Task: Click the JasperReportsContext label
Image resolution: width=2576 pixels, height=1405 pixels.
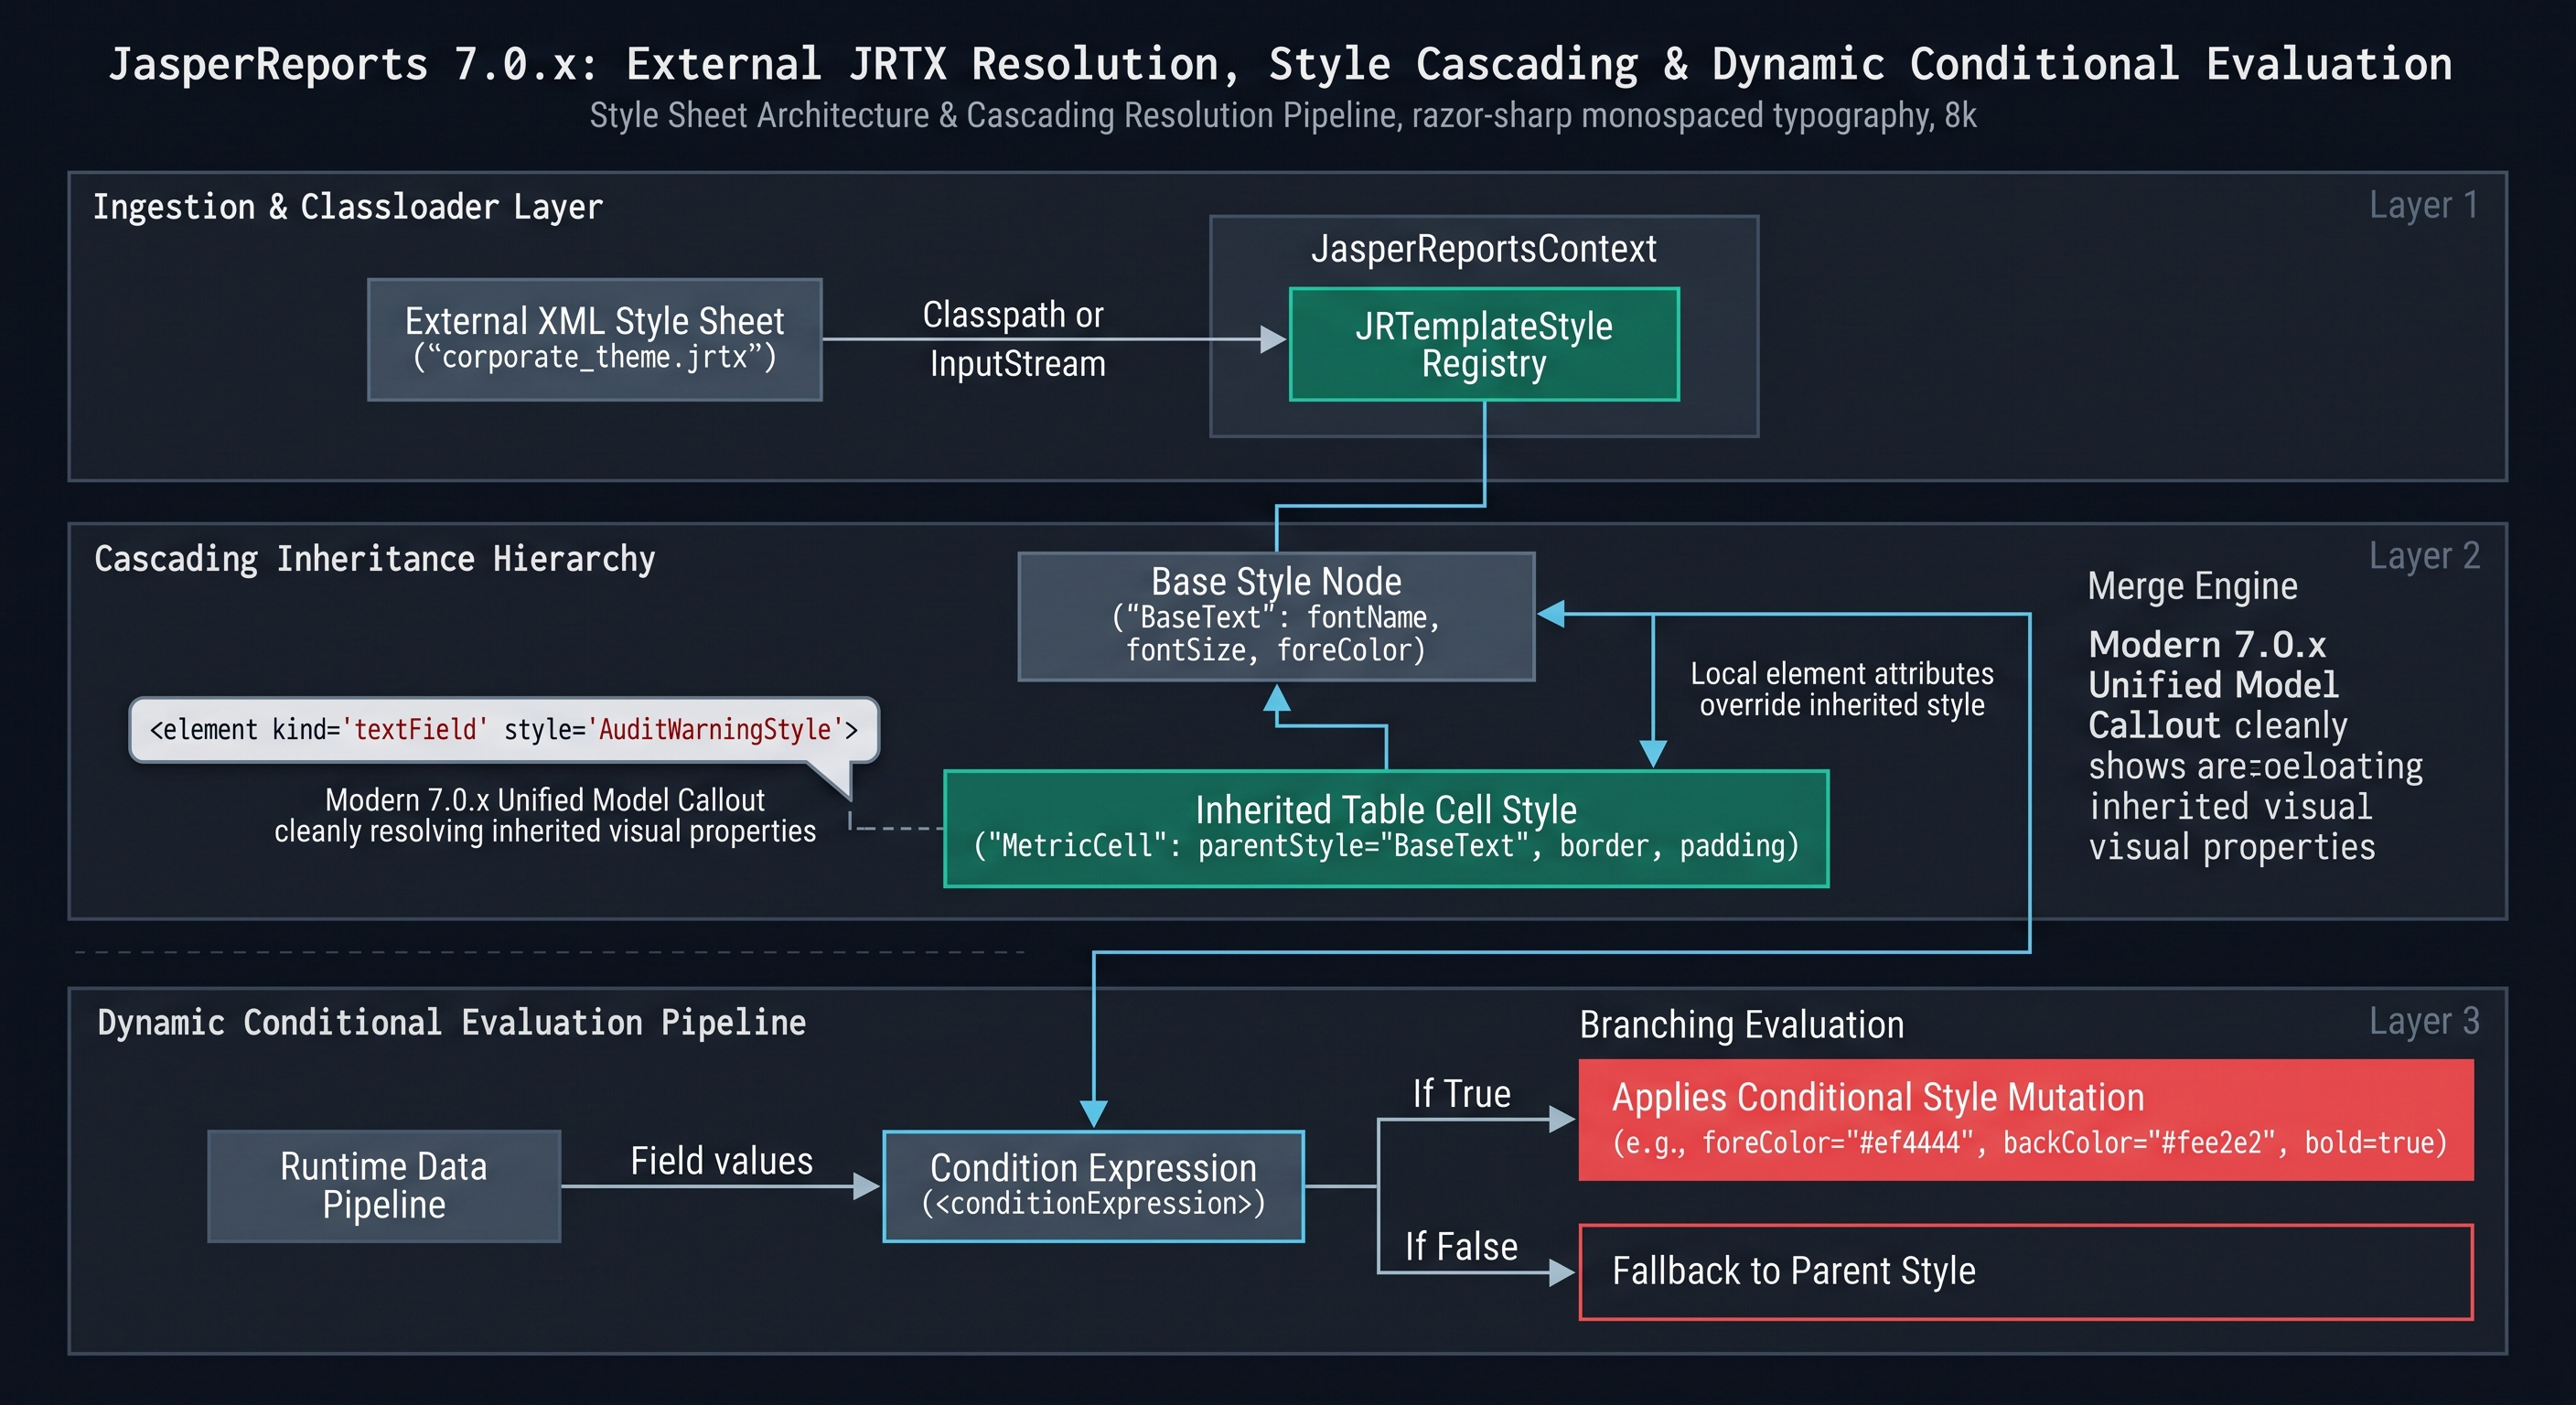Action: [1484, 249]
